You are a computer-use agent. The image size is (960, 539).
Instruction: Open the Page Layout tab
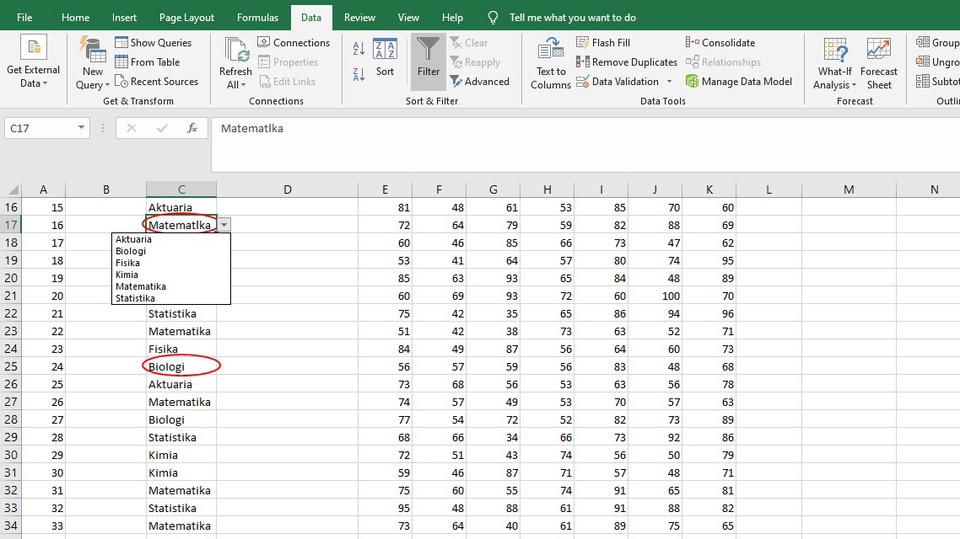(x=187, y=17)
